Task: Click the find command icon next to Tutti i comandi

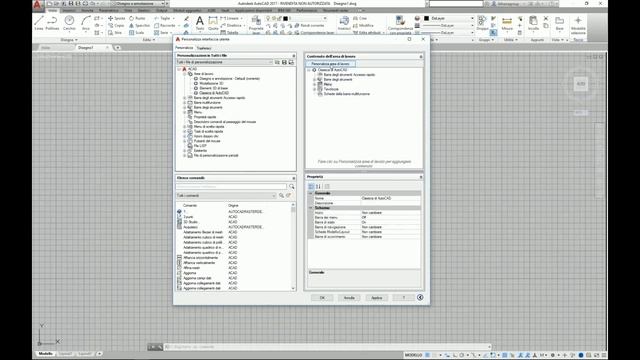Action: pos(281,196)
